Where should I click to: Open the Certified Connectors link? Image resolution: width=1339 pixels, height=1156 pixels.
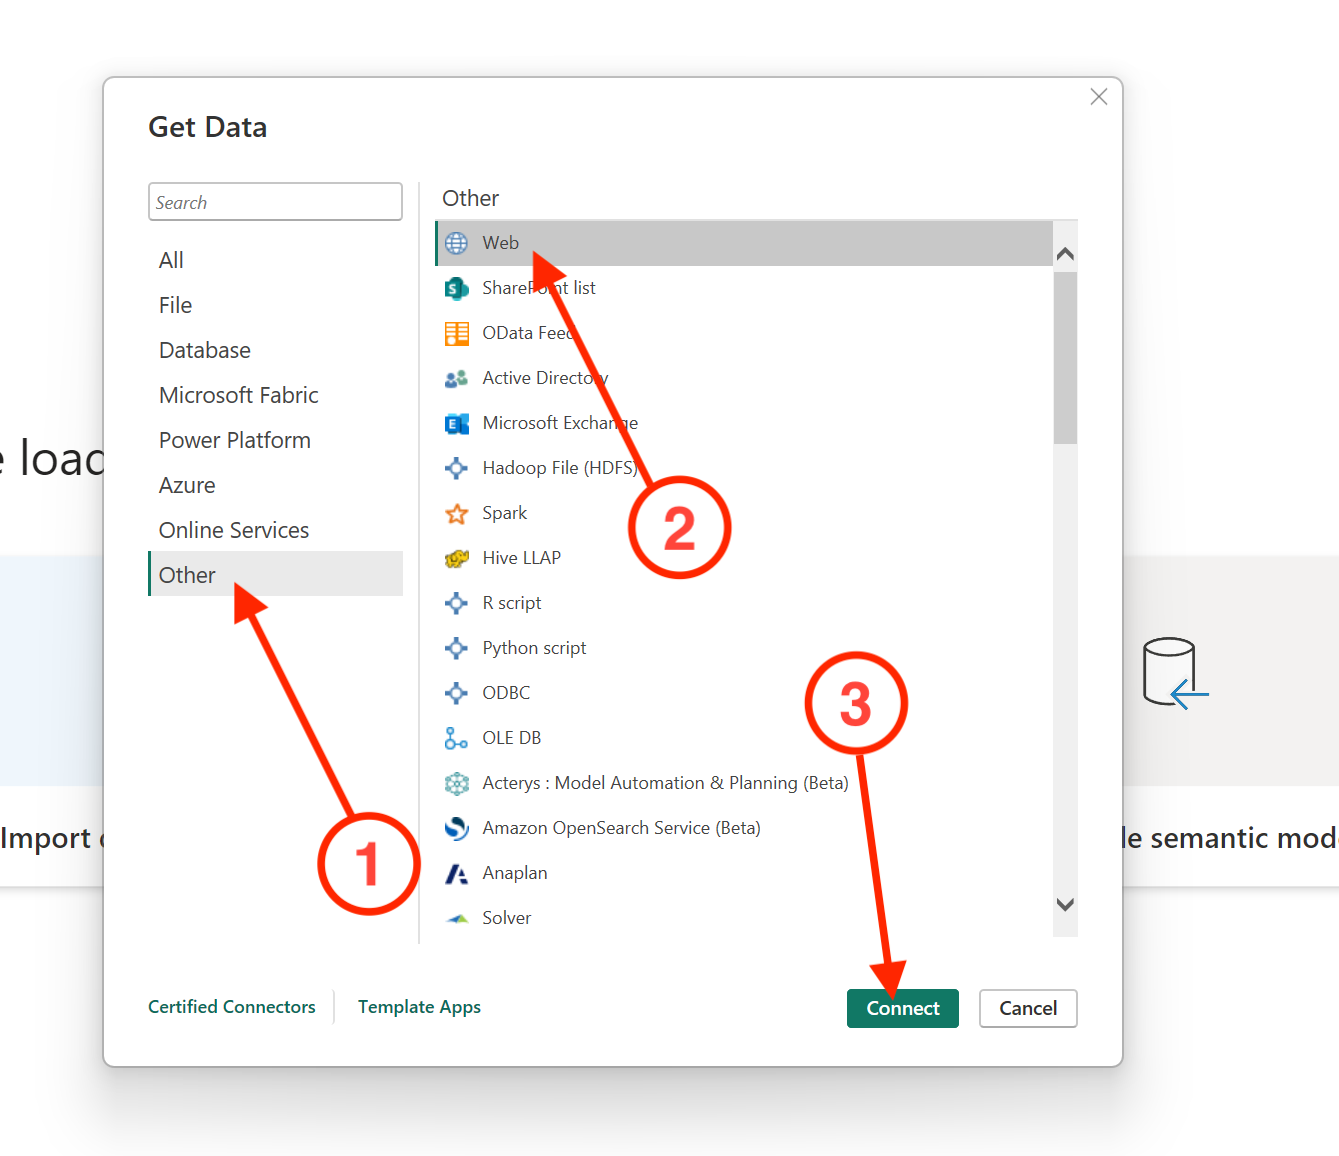232,1007
